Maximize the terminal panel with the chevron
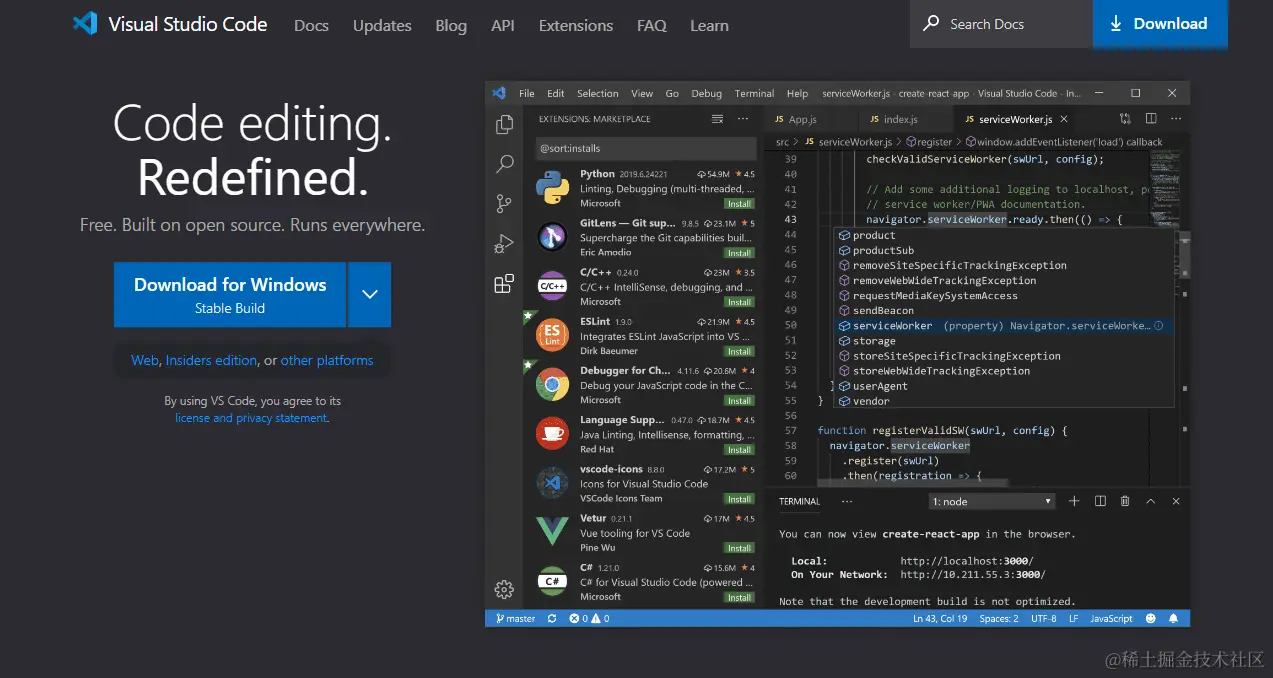The width and height of the screenshot is (1273, 678). 1149,500
